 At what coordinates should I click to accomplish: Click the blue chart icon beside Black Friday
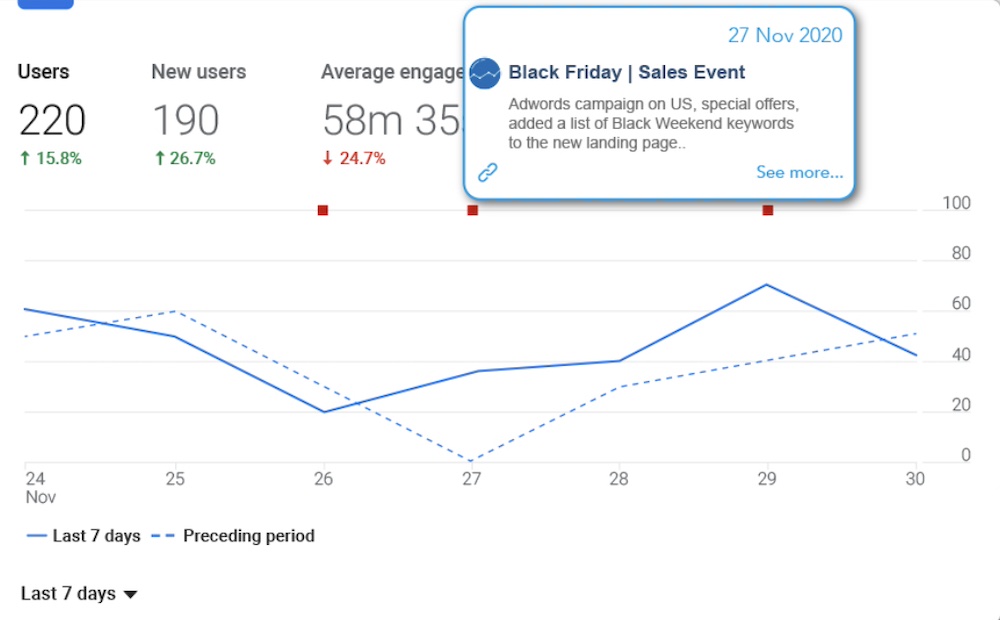[x=485, y=73]
